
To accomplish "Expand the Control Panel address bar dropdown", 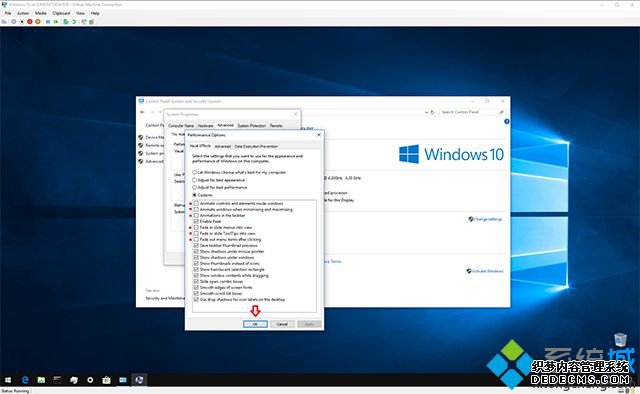I will coord(427,112).
